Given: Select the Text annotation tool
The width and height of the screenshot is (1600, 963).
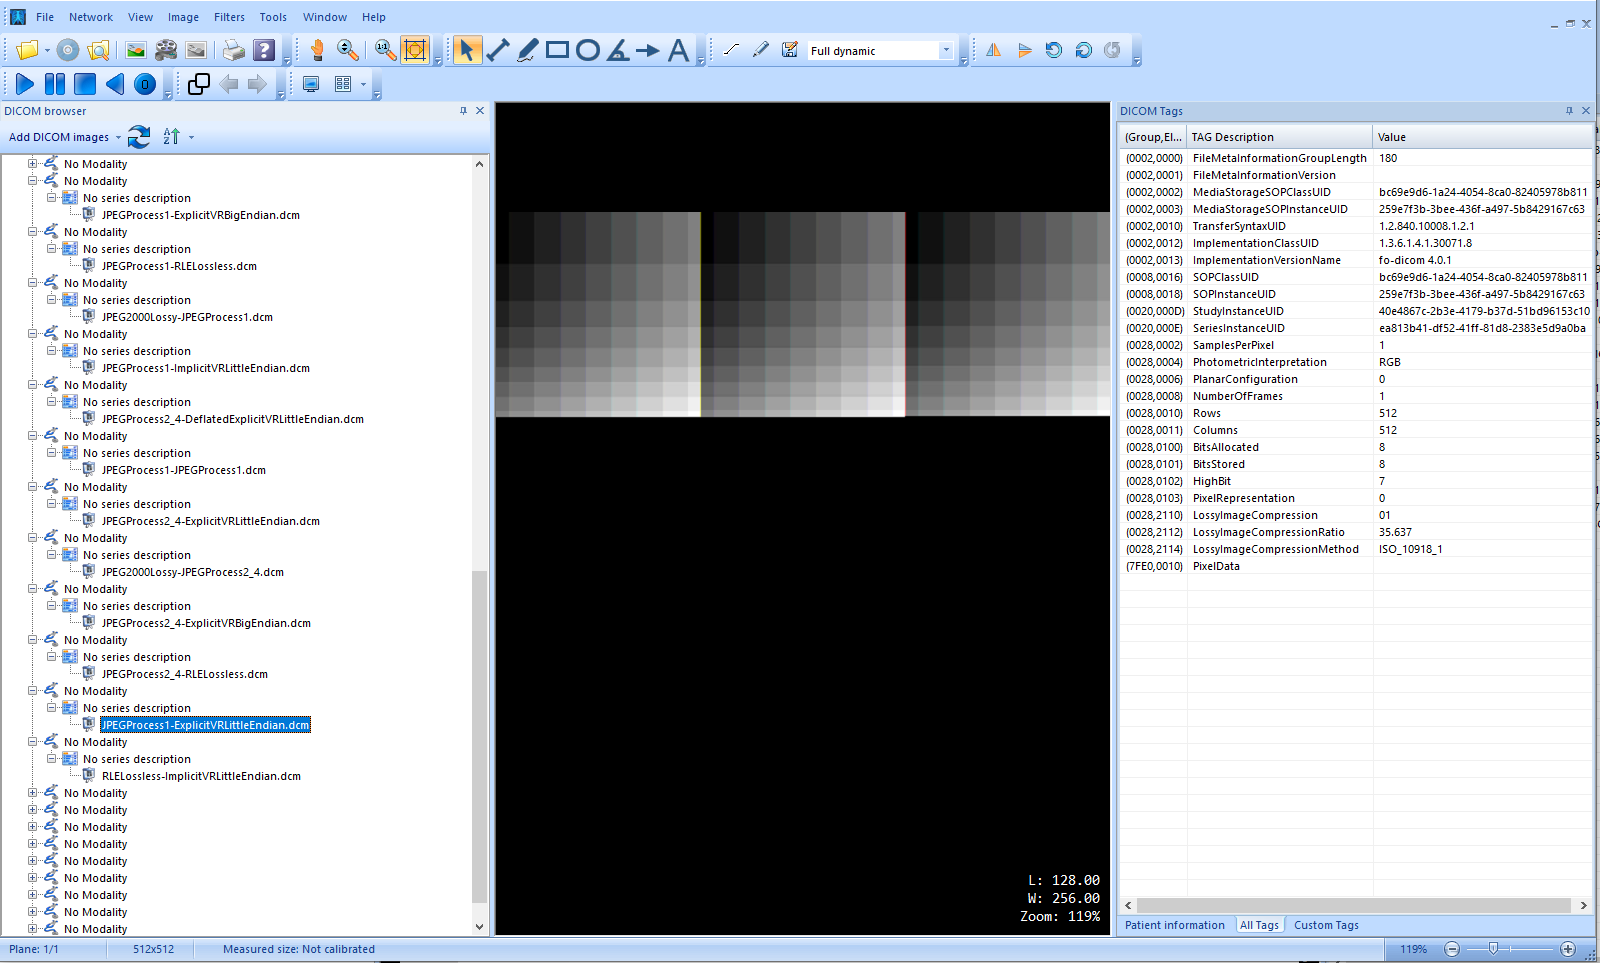Looking at the screenshot, I should click(679, 49).
